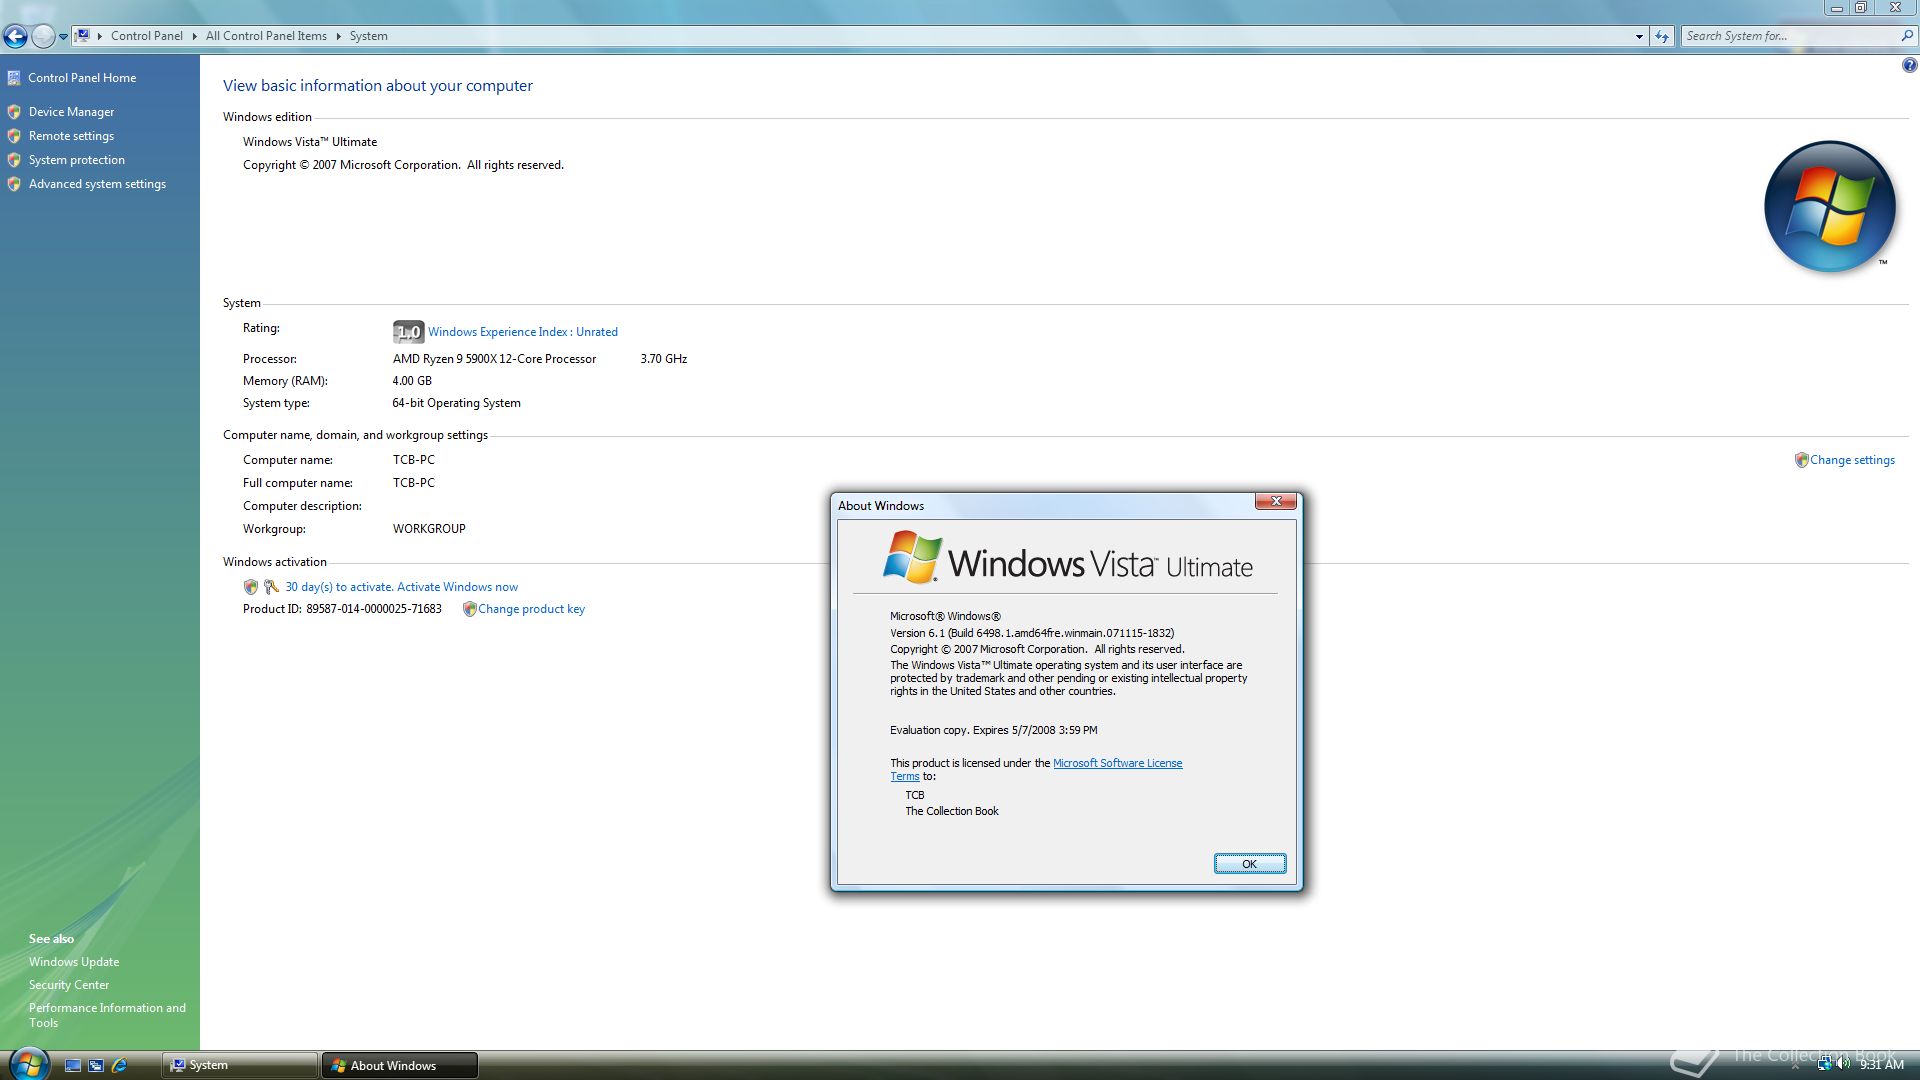Restore down the Control Panel window

coord(1861,7)
